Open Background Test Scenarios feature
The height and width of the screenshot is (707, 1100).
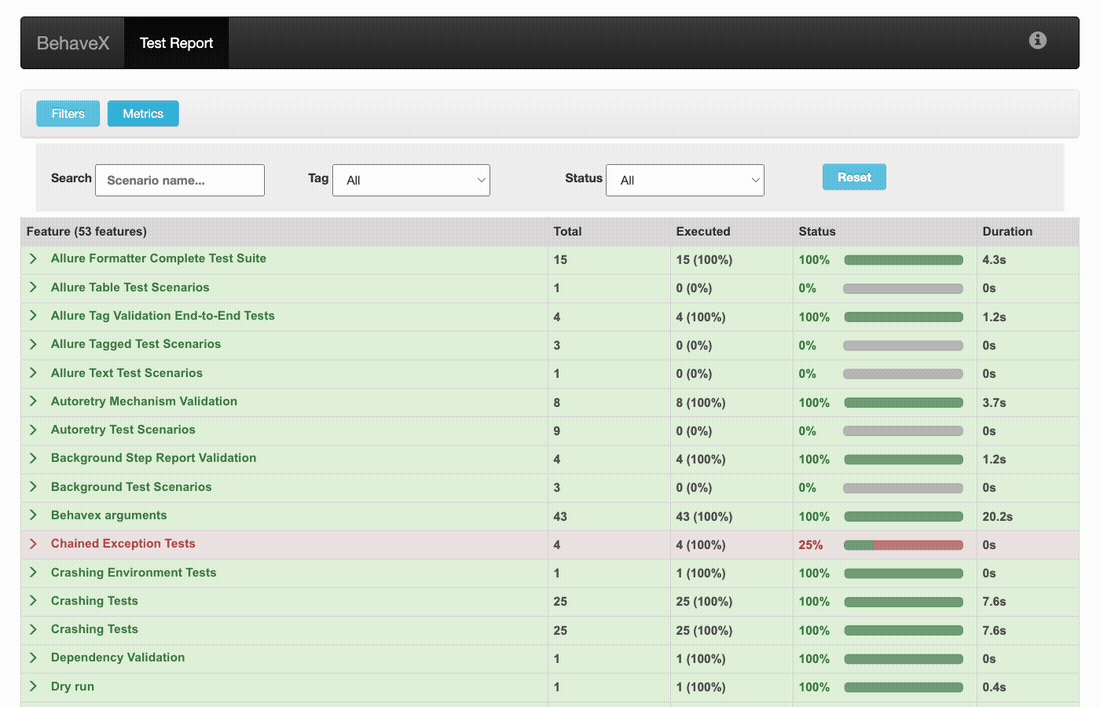coord(131,487)
